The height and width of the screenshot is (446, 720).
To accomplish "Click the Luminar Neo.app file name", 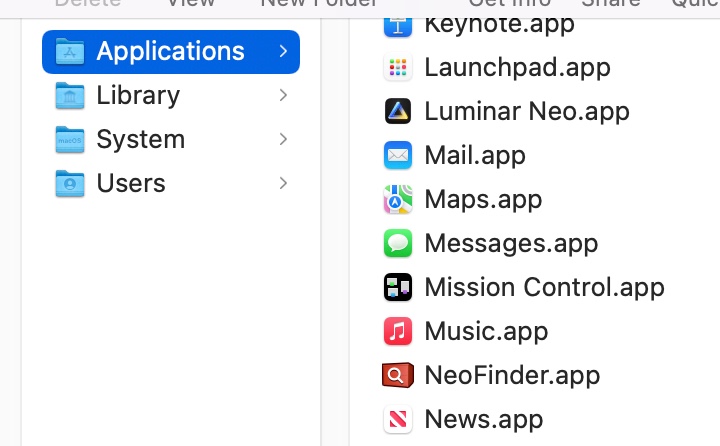I will tap(527, 112).
